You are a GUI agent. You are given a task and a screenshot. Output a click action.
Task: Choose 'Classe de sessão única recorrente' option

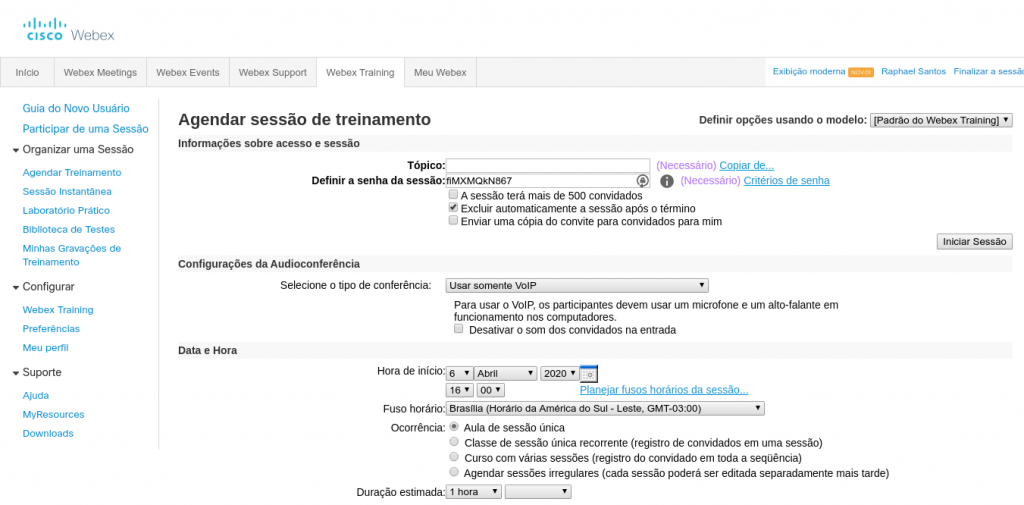pyautogui.click(x=454, y=442)
